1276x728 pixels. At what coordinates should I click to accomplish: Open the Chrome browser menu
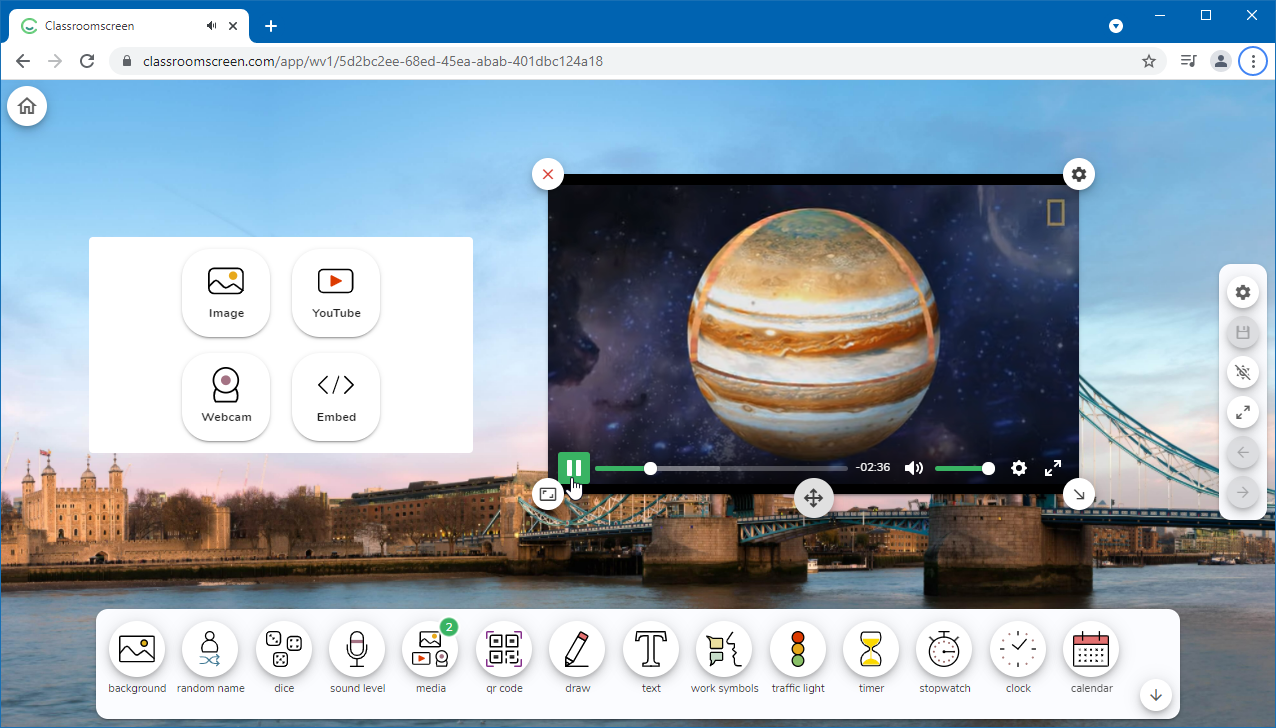pyautogui.click(x=1252, y=60)
